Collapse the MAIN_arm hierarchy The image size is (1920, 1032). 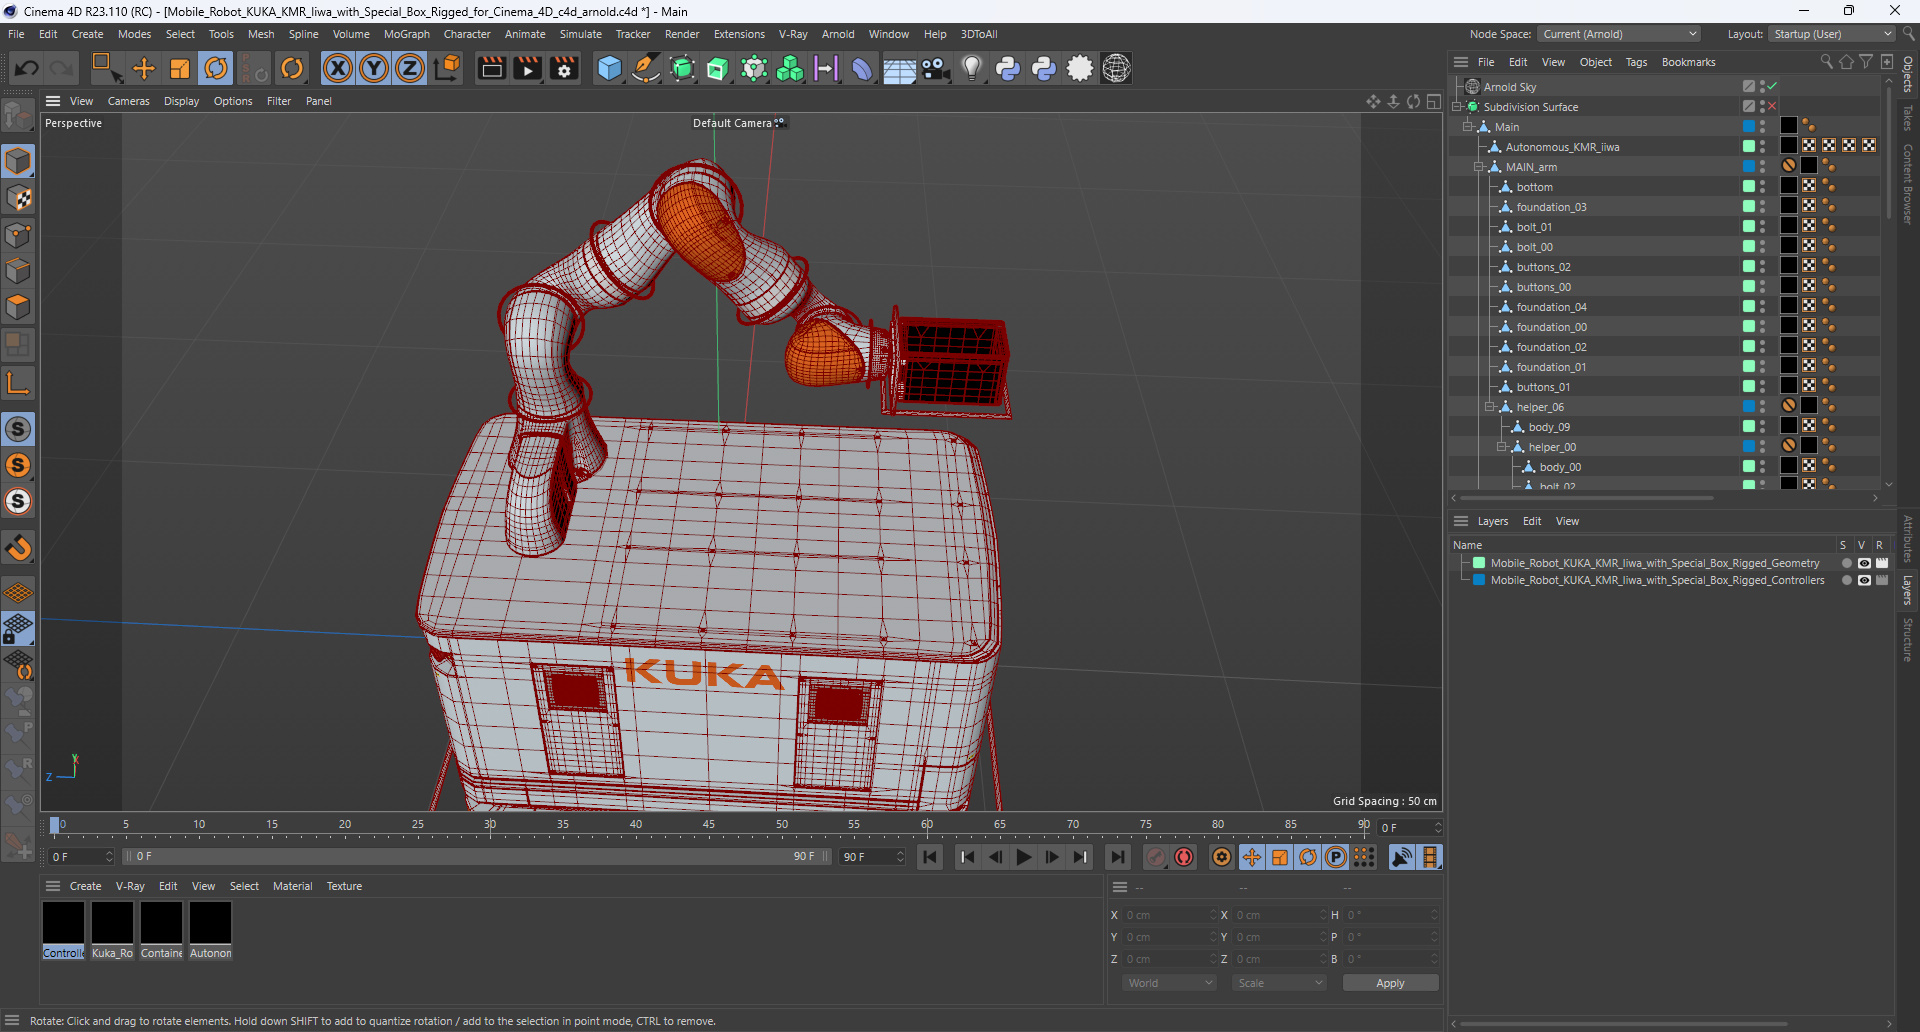[x=1478, y=167]
